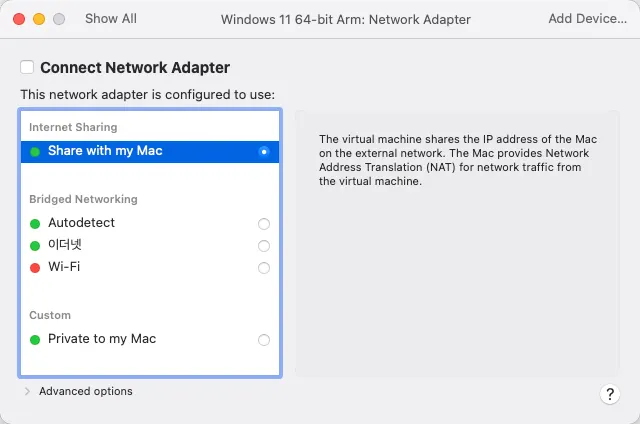Pick the 이더넷 radio button
The image size is (640, 424).
(x=264, y=246)
